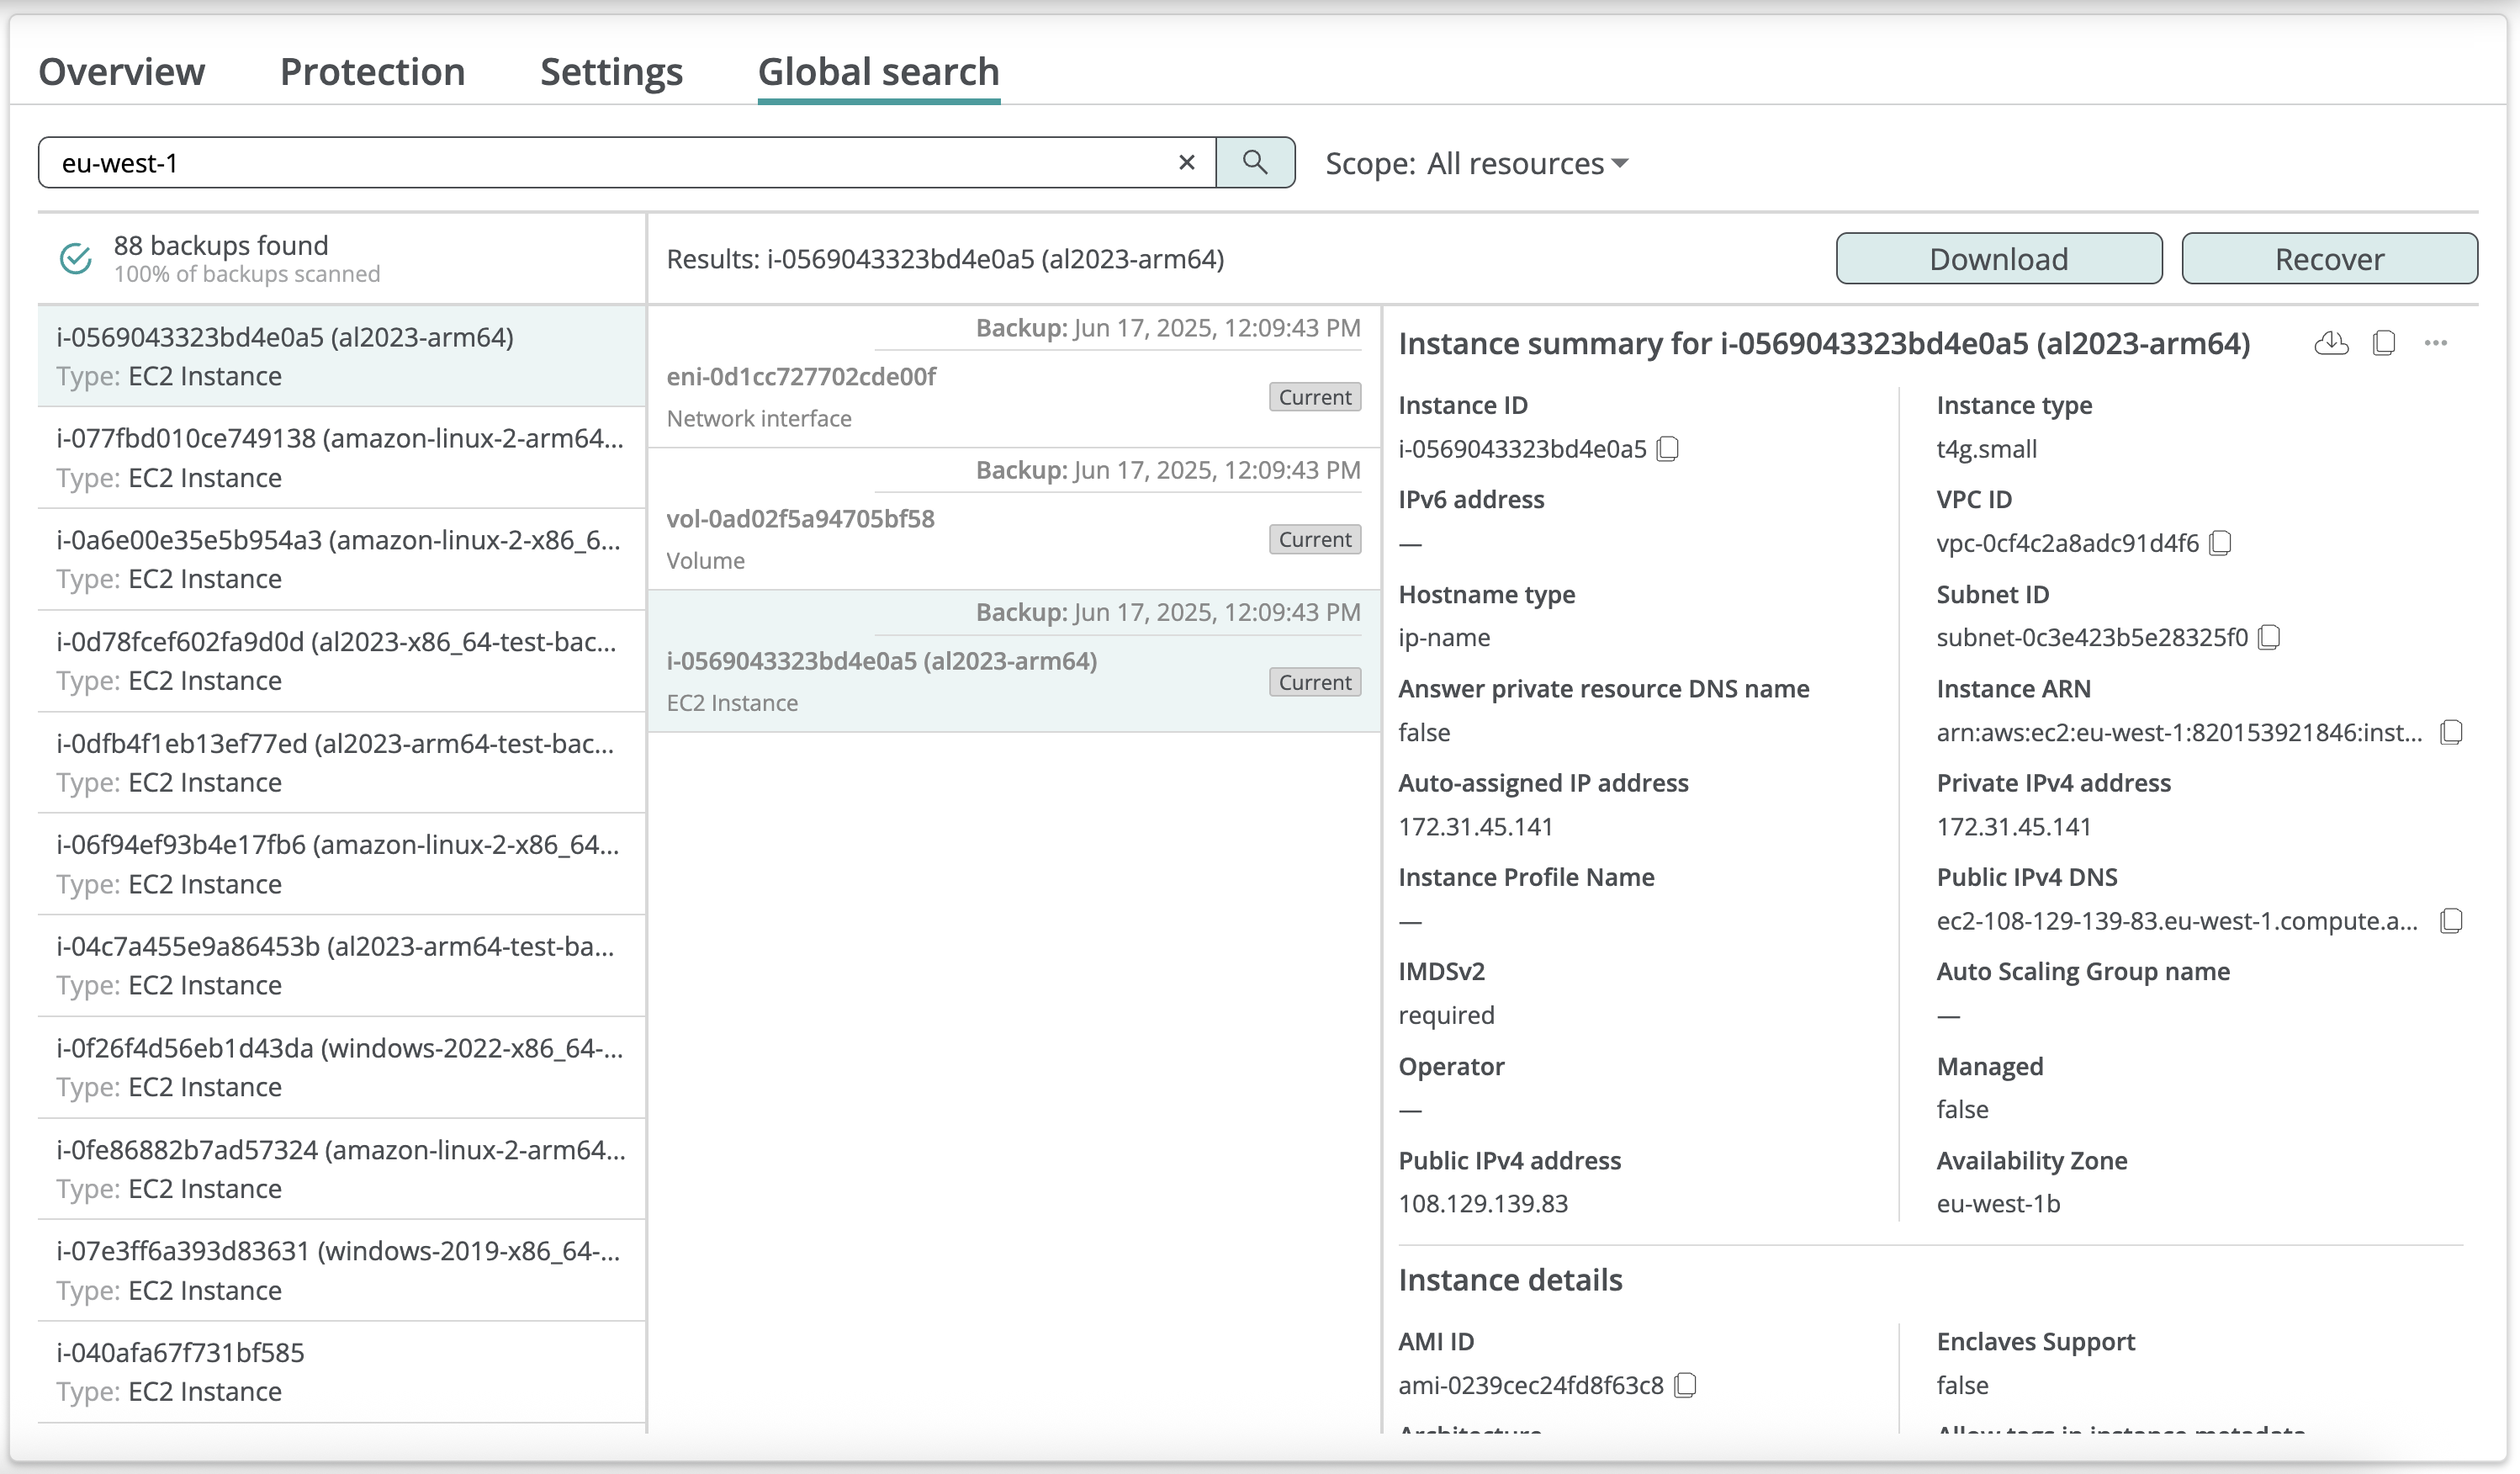Copy the VPC ID value
Screen dimensions: 2520x1474
pyautogui.click(x=2220, y=544)
